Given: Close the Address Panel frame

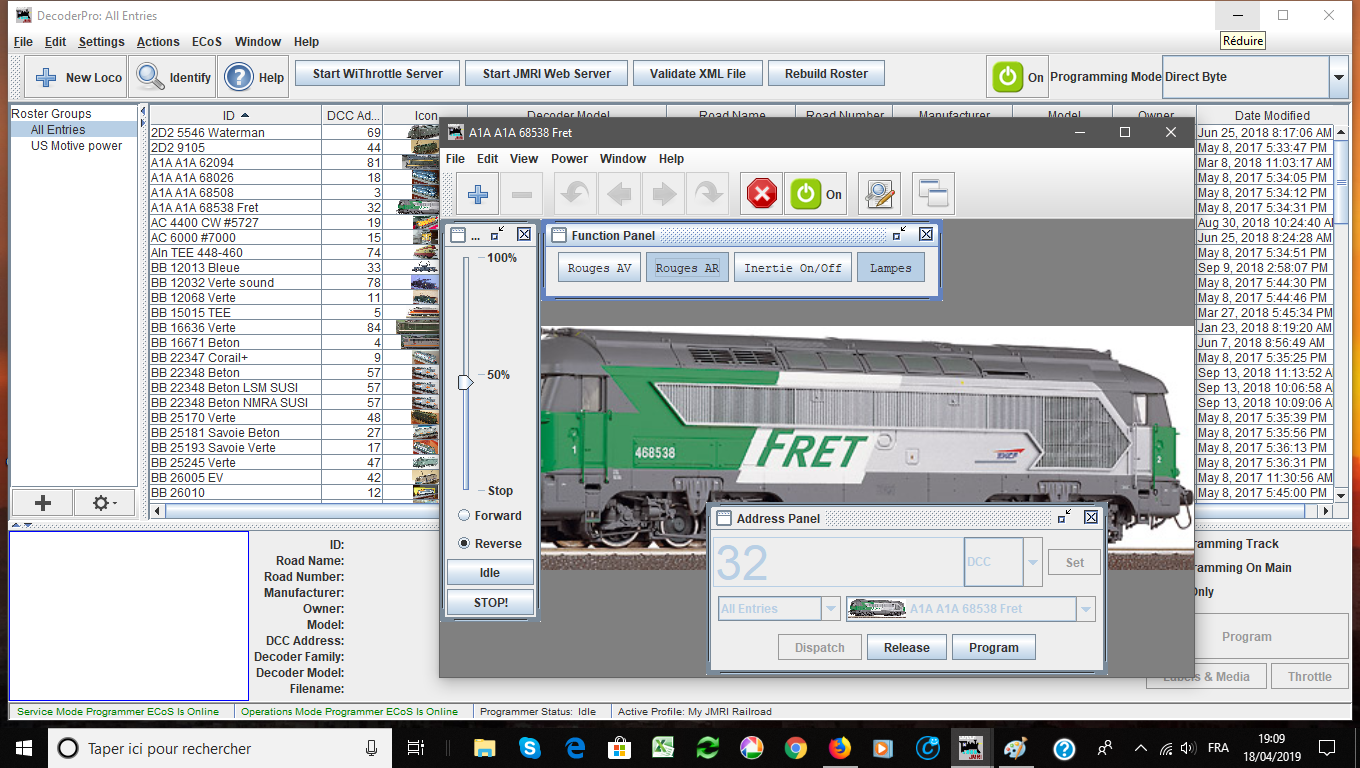Looking at the screenshot, I should [x=1091, y=517].
